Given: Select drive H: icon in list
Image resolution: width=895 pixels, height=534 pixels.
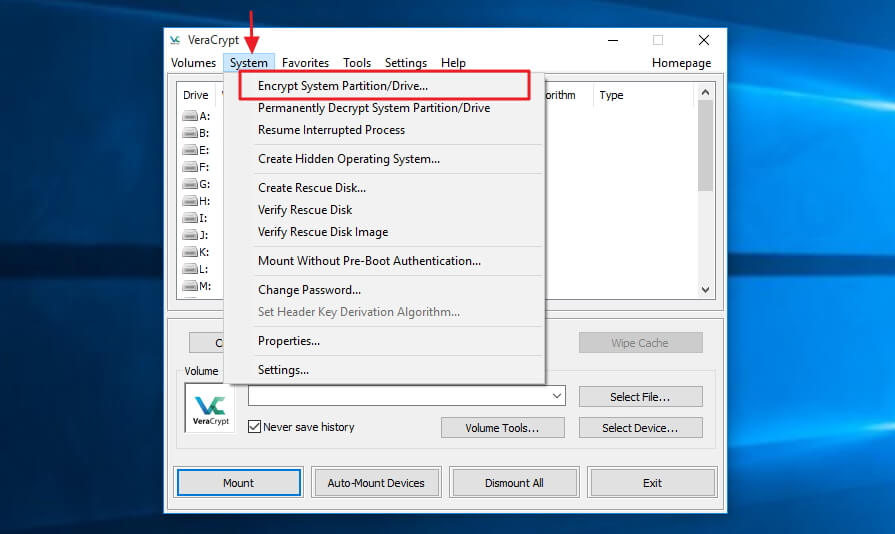Looking at the screenshot, I should pyautogui.click(x=190, y=201).
